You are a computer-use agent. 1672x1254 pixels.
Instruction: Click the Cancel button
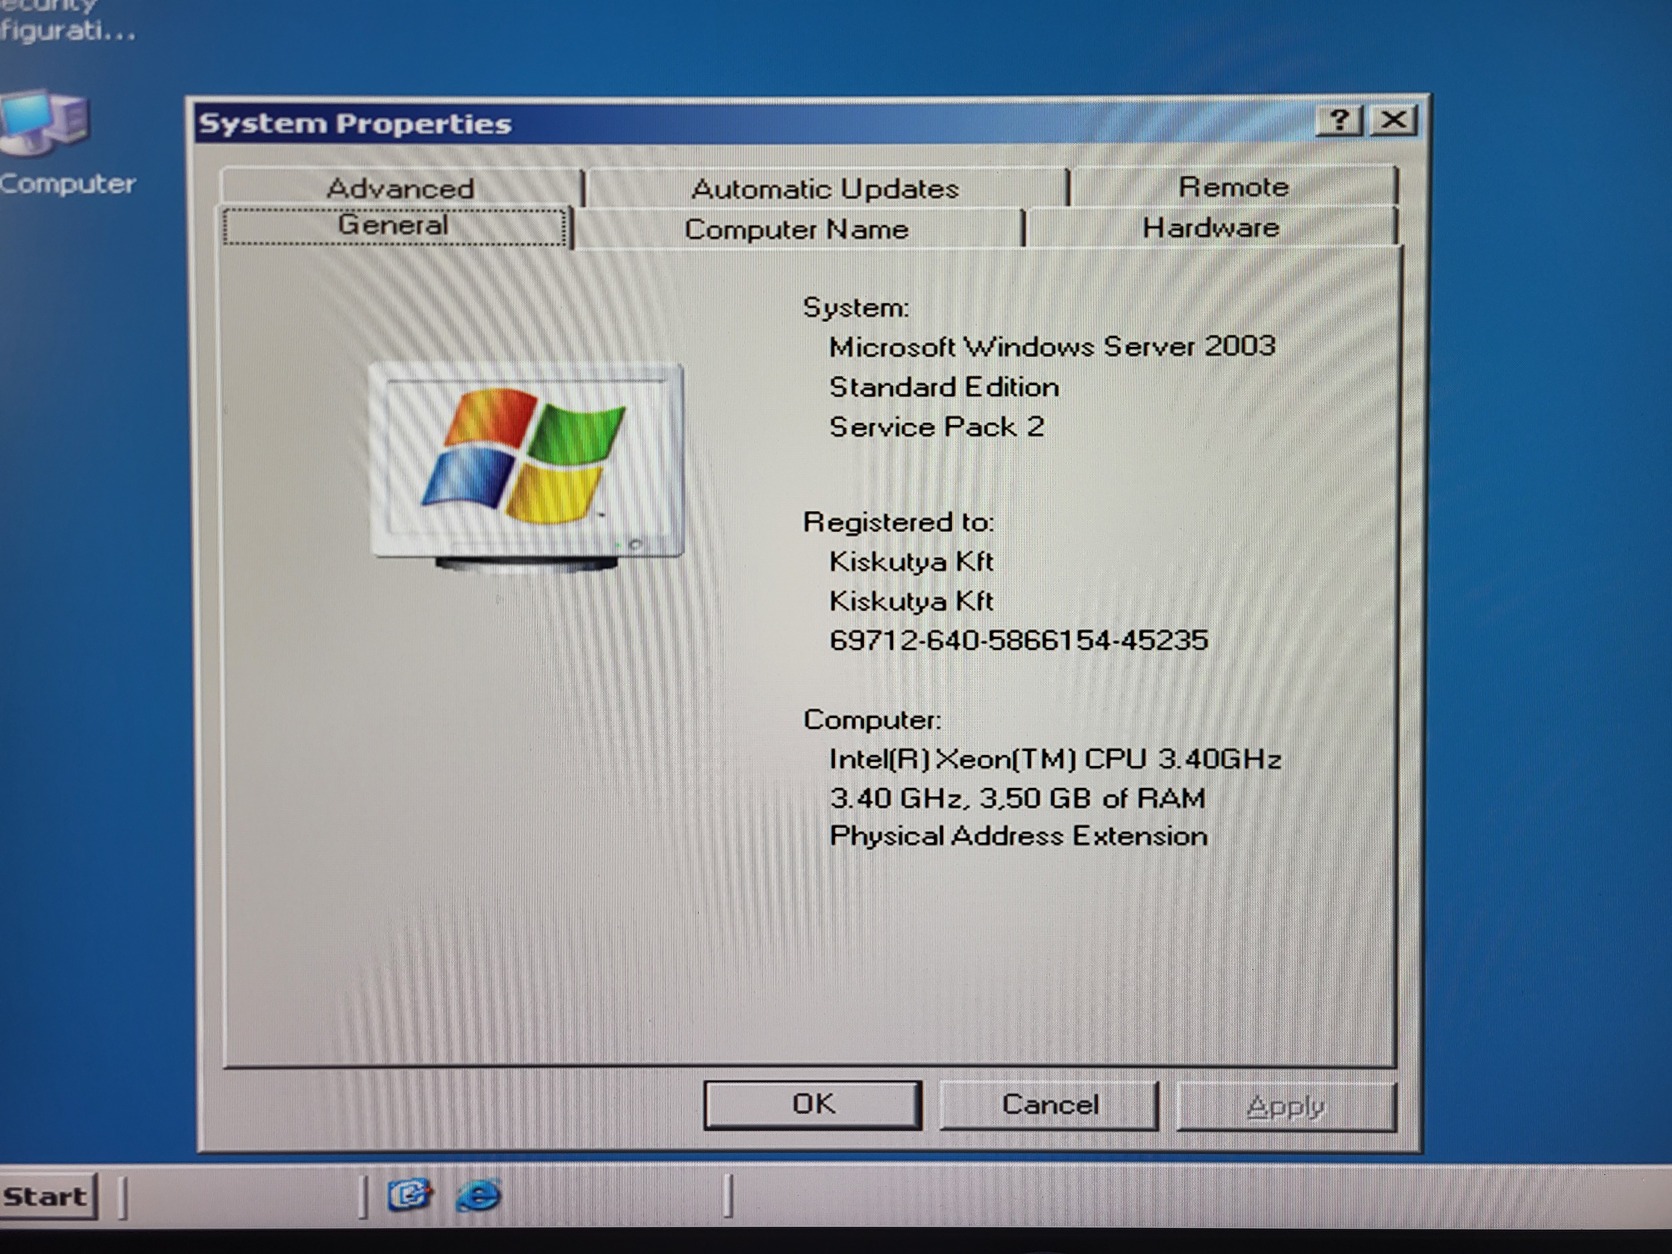pyautogui.click(x=1050, y=1105)
